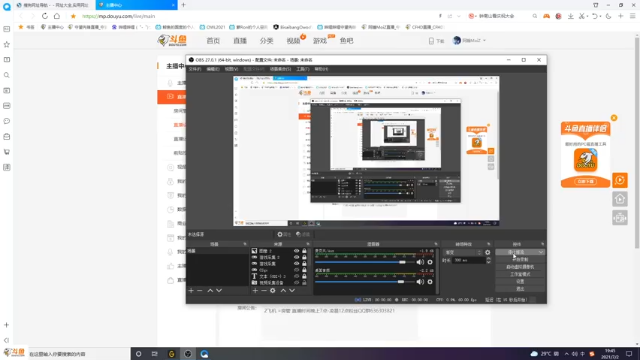Open the start streaming button dropdown arrow
640x360 pixels.
(x=540, y=252)
